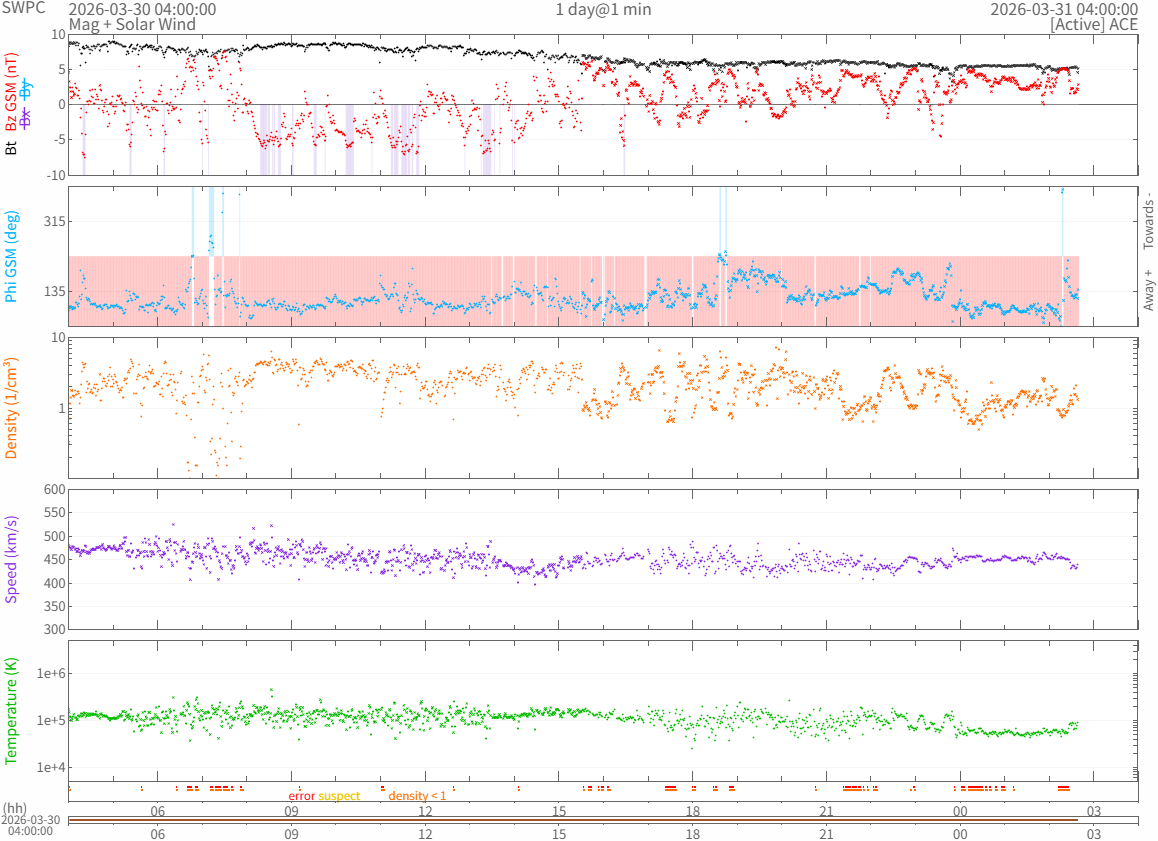Click the Speed (km/s) axis label
This screenshot has width=1158, height=841.
pos(12,559)
